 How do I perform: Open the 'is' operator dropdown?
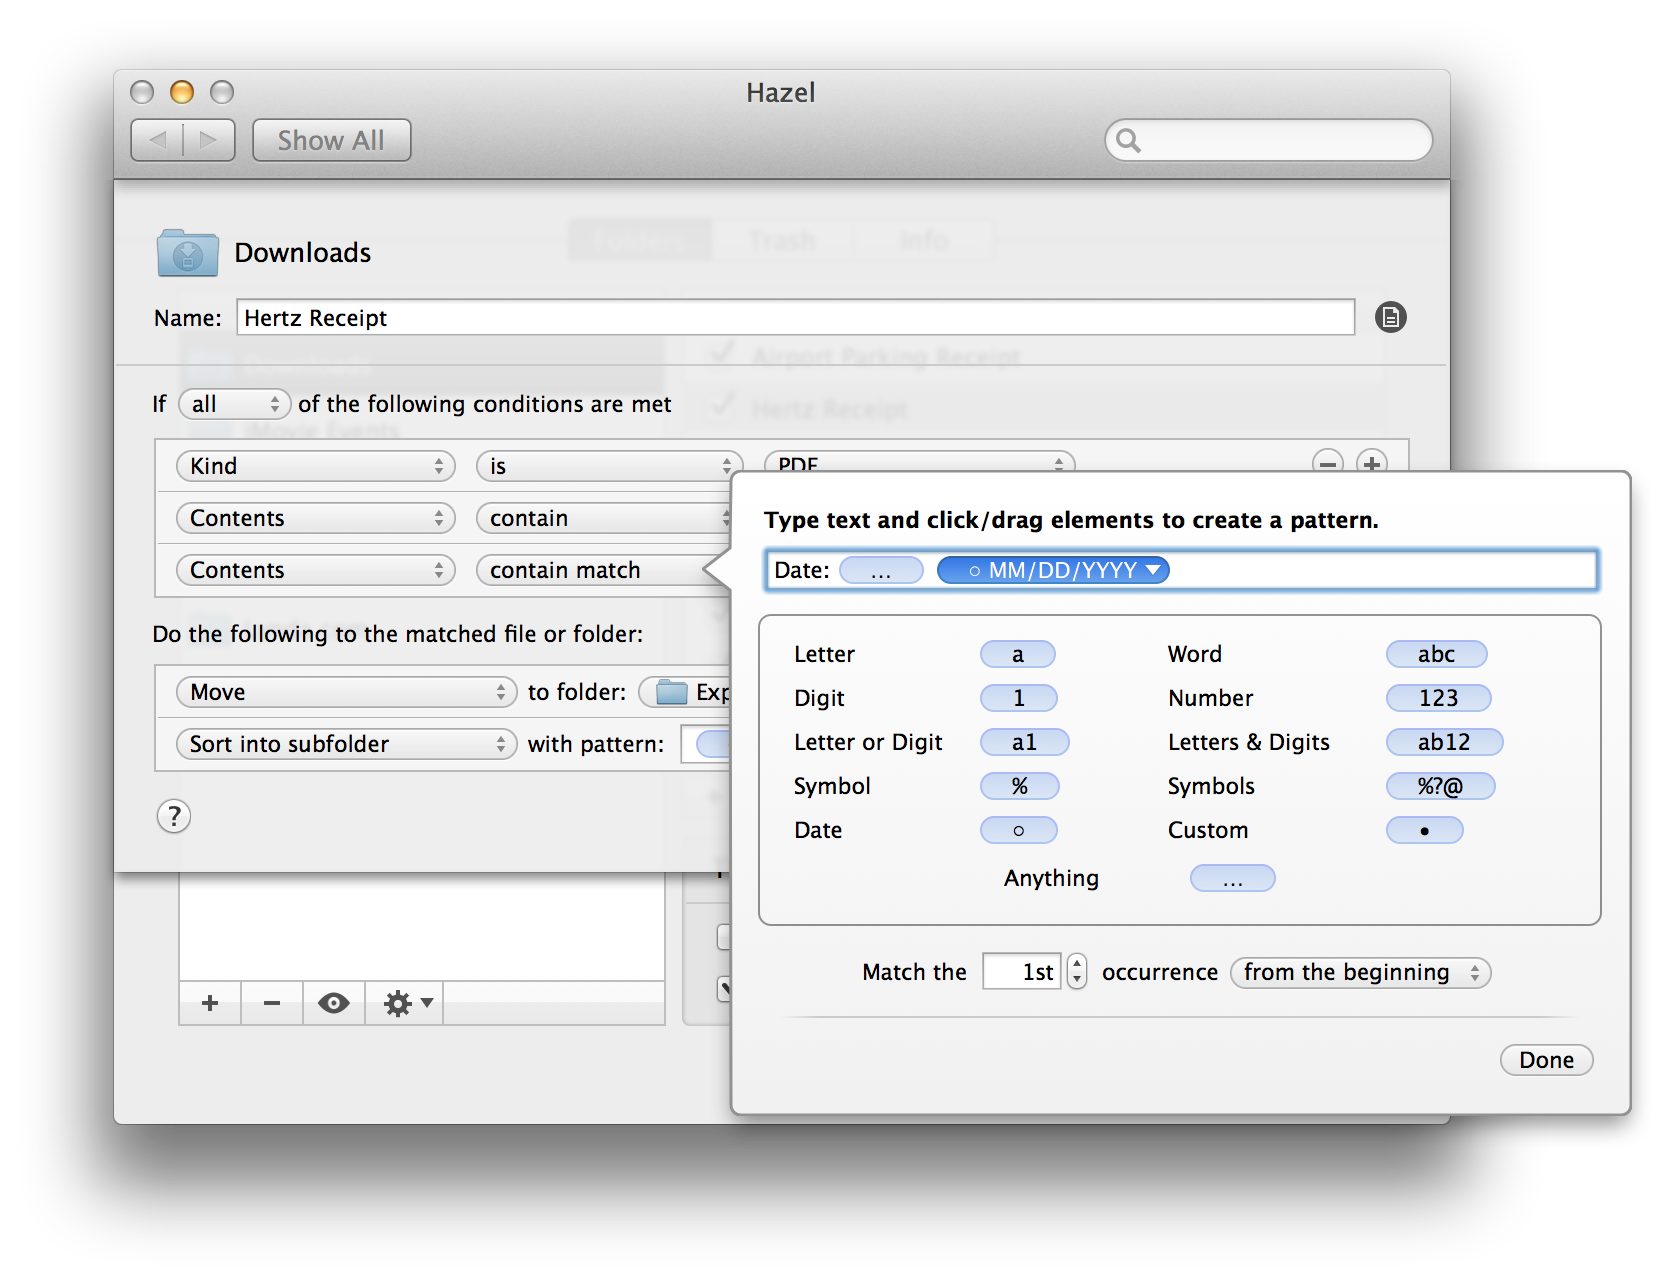point(609,466)
